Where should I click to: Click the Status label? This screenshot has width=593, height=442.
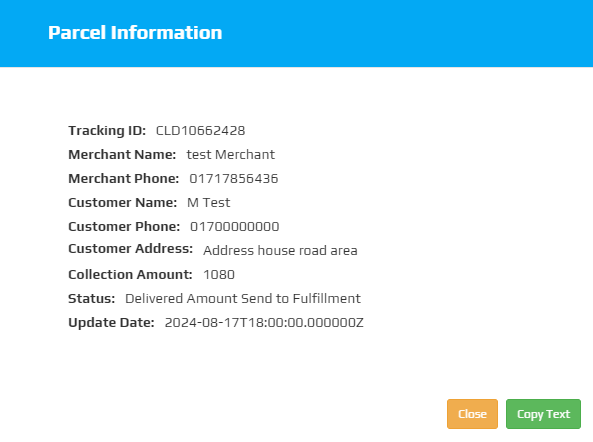point(92,299)
